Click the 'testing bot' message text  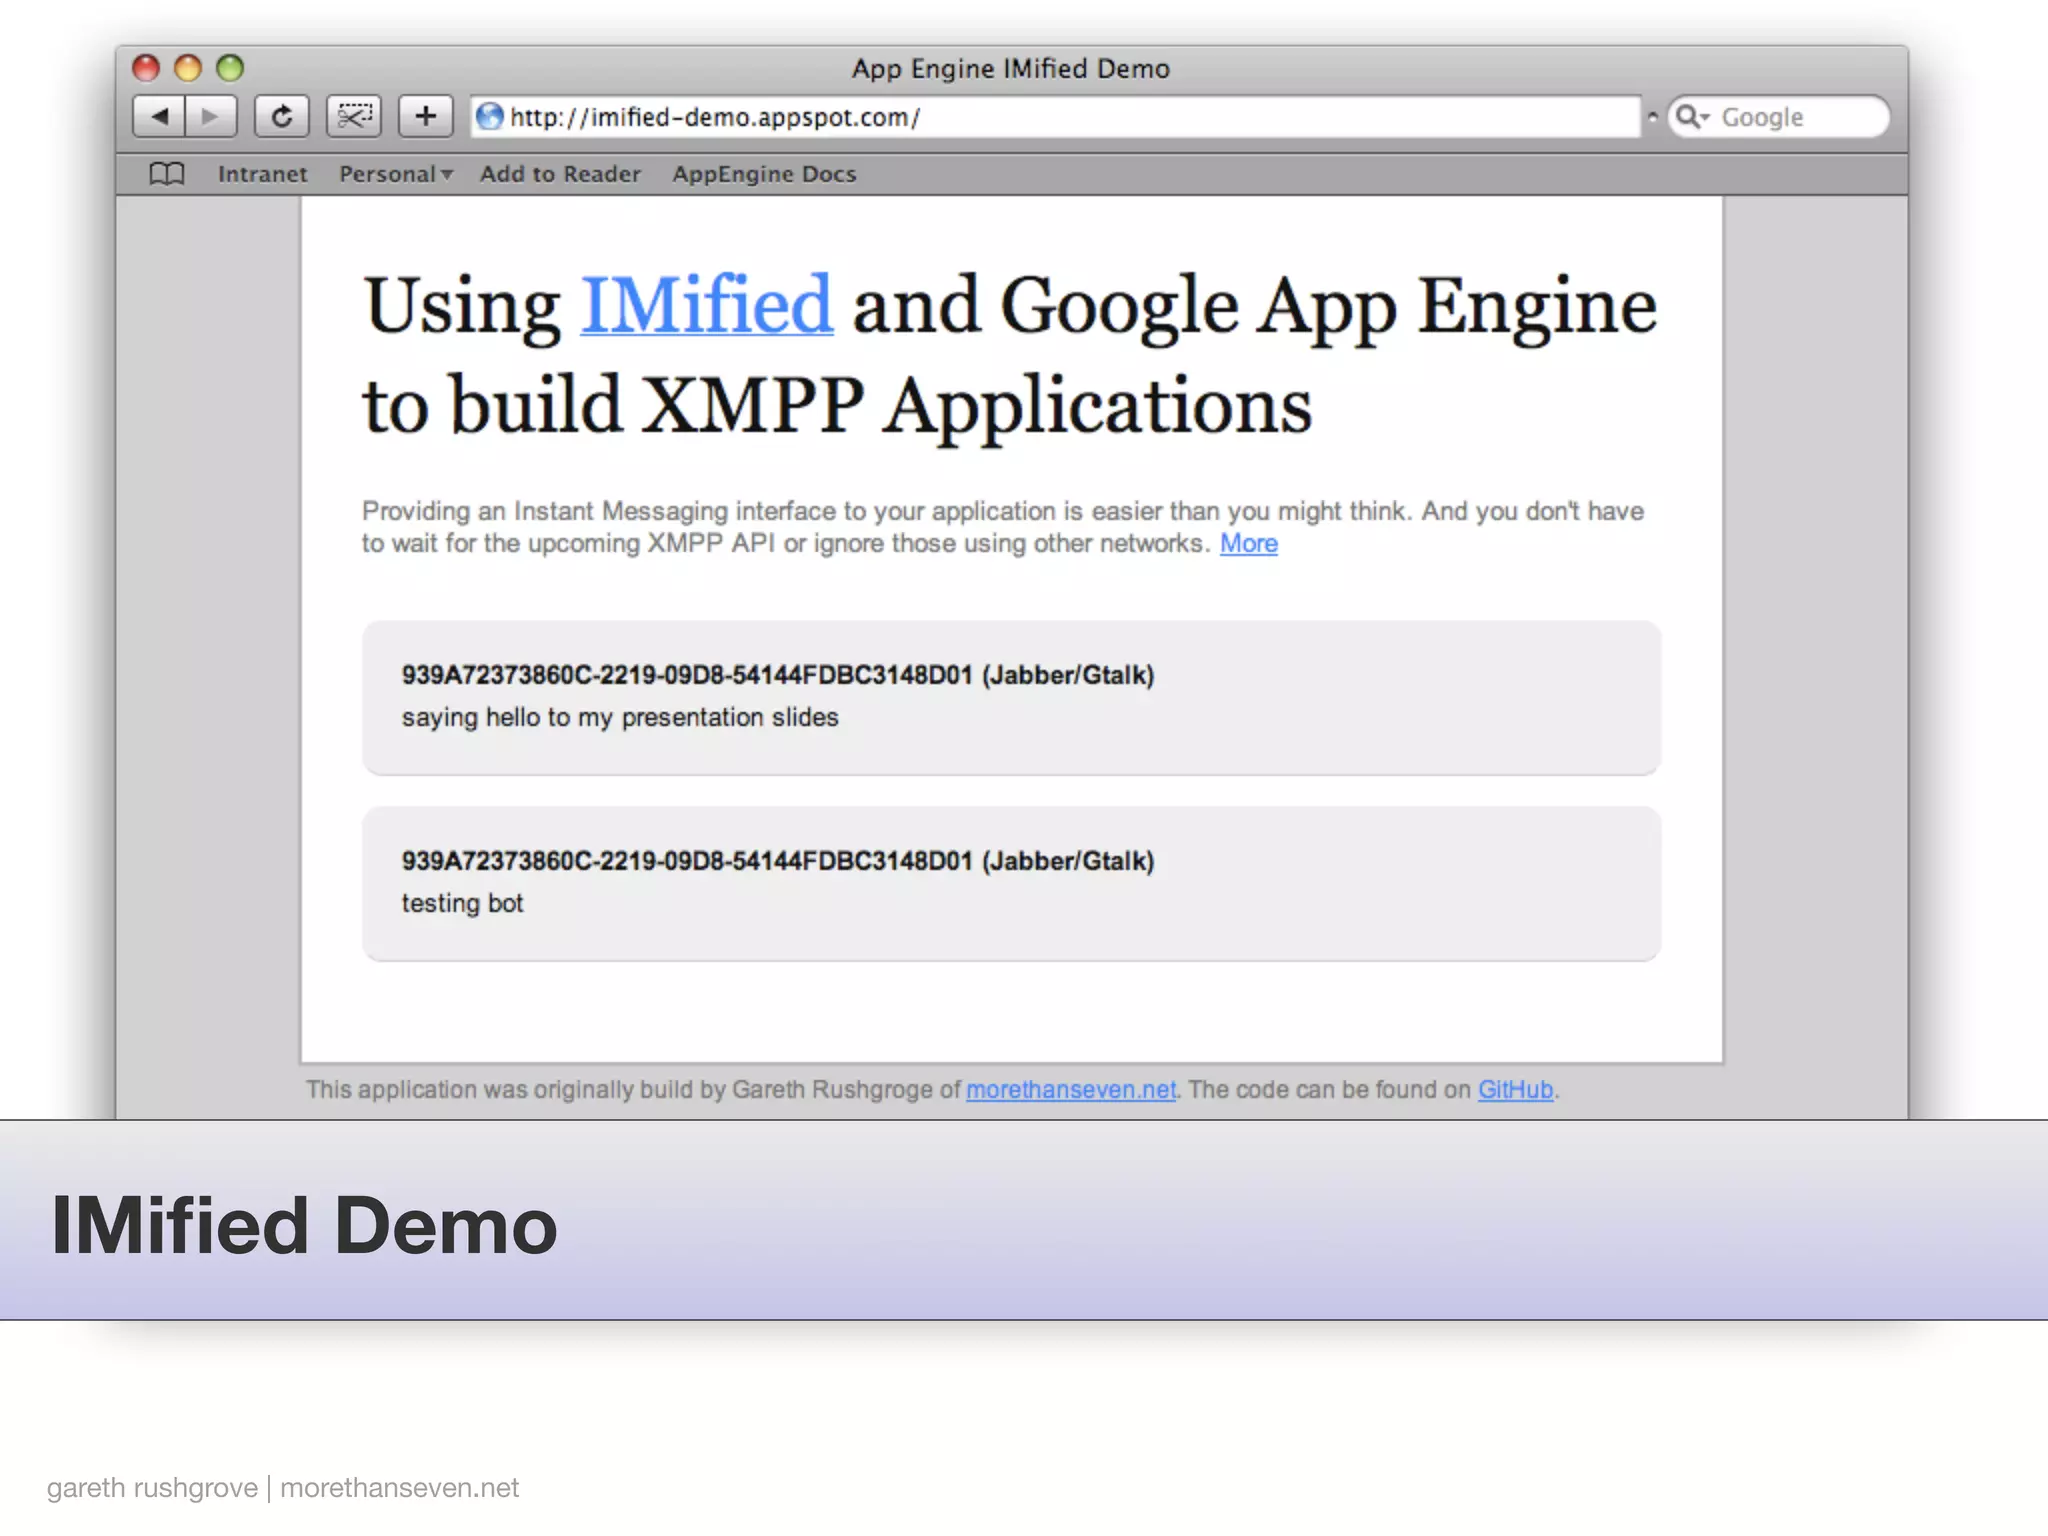click(x=462, y=903)
